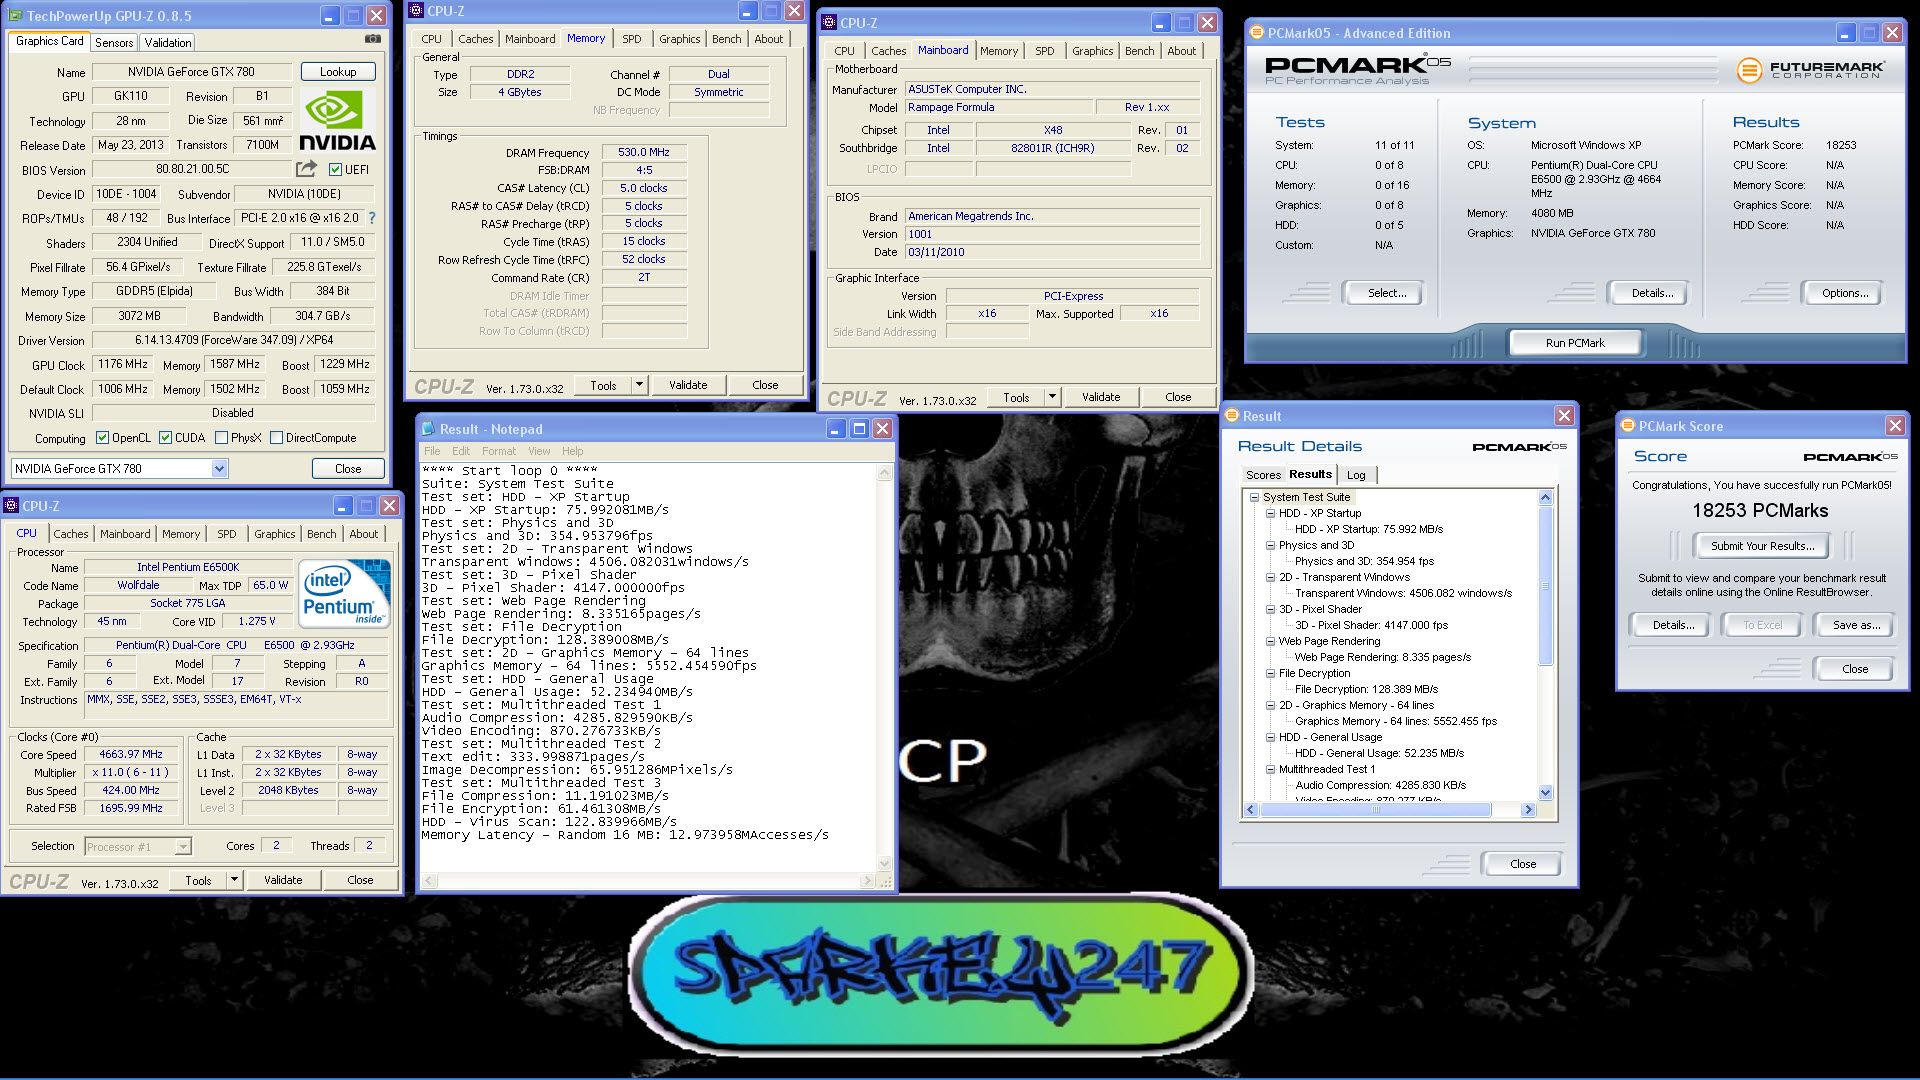
Task: Open the Processor #1 selection dropdown
Action: point(183,847)
